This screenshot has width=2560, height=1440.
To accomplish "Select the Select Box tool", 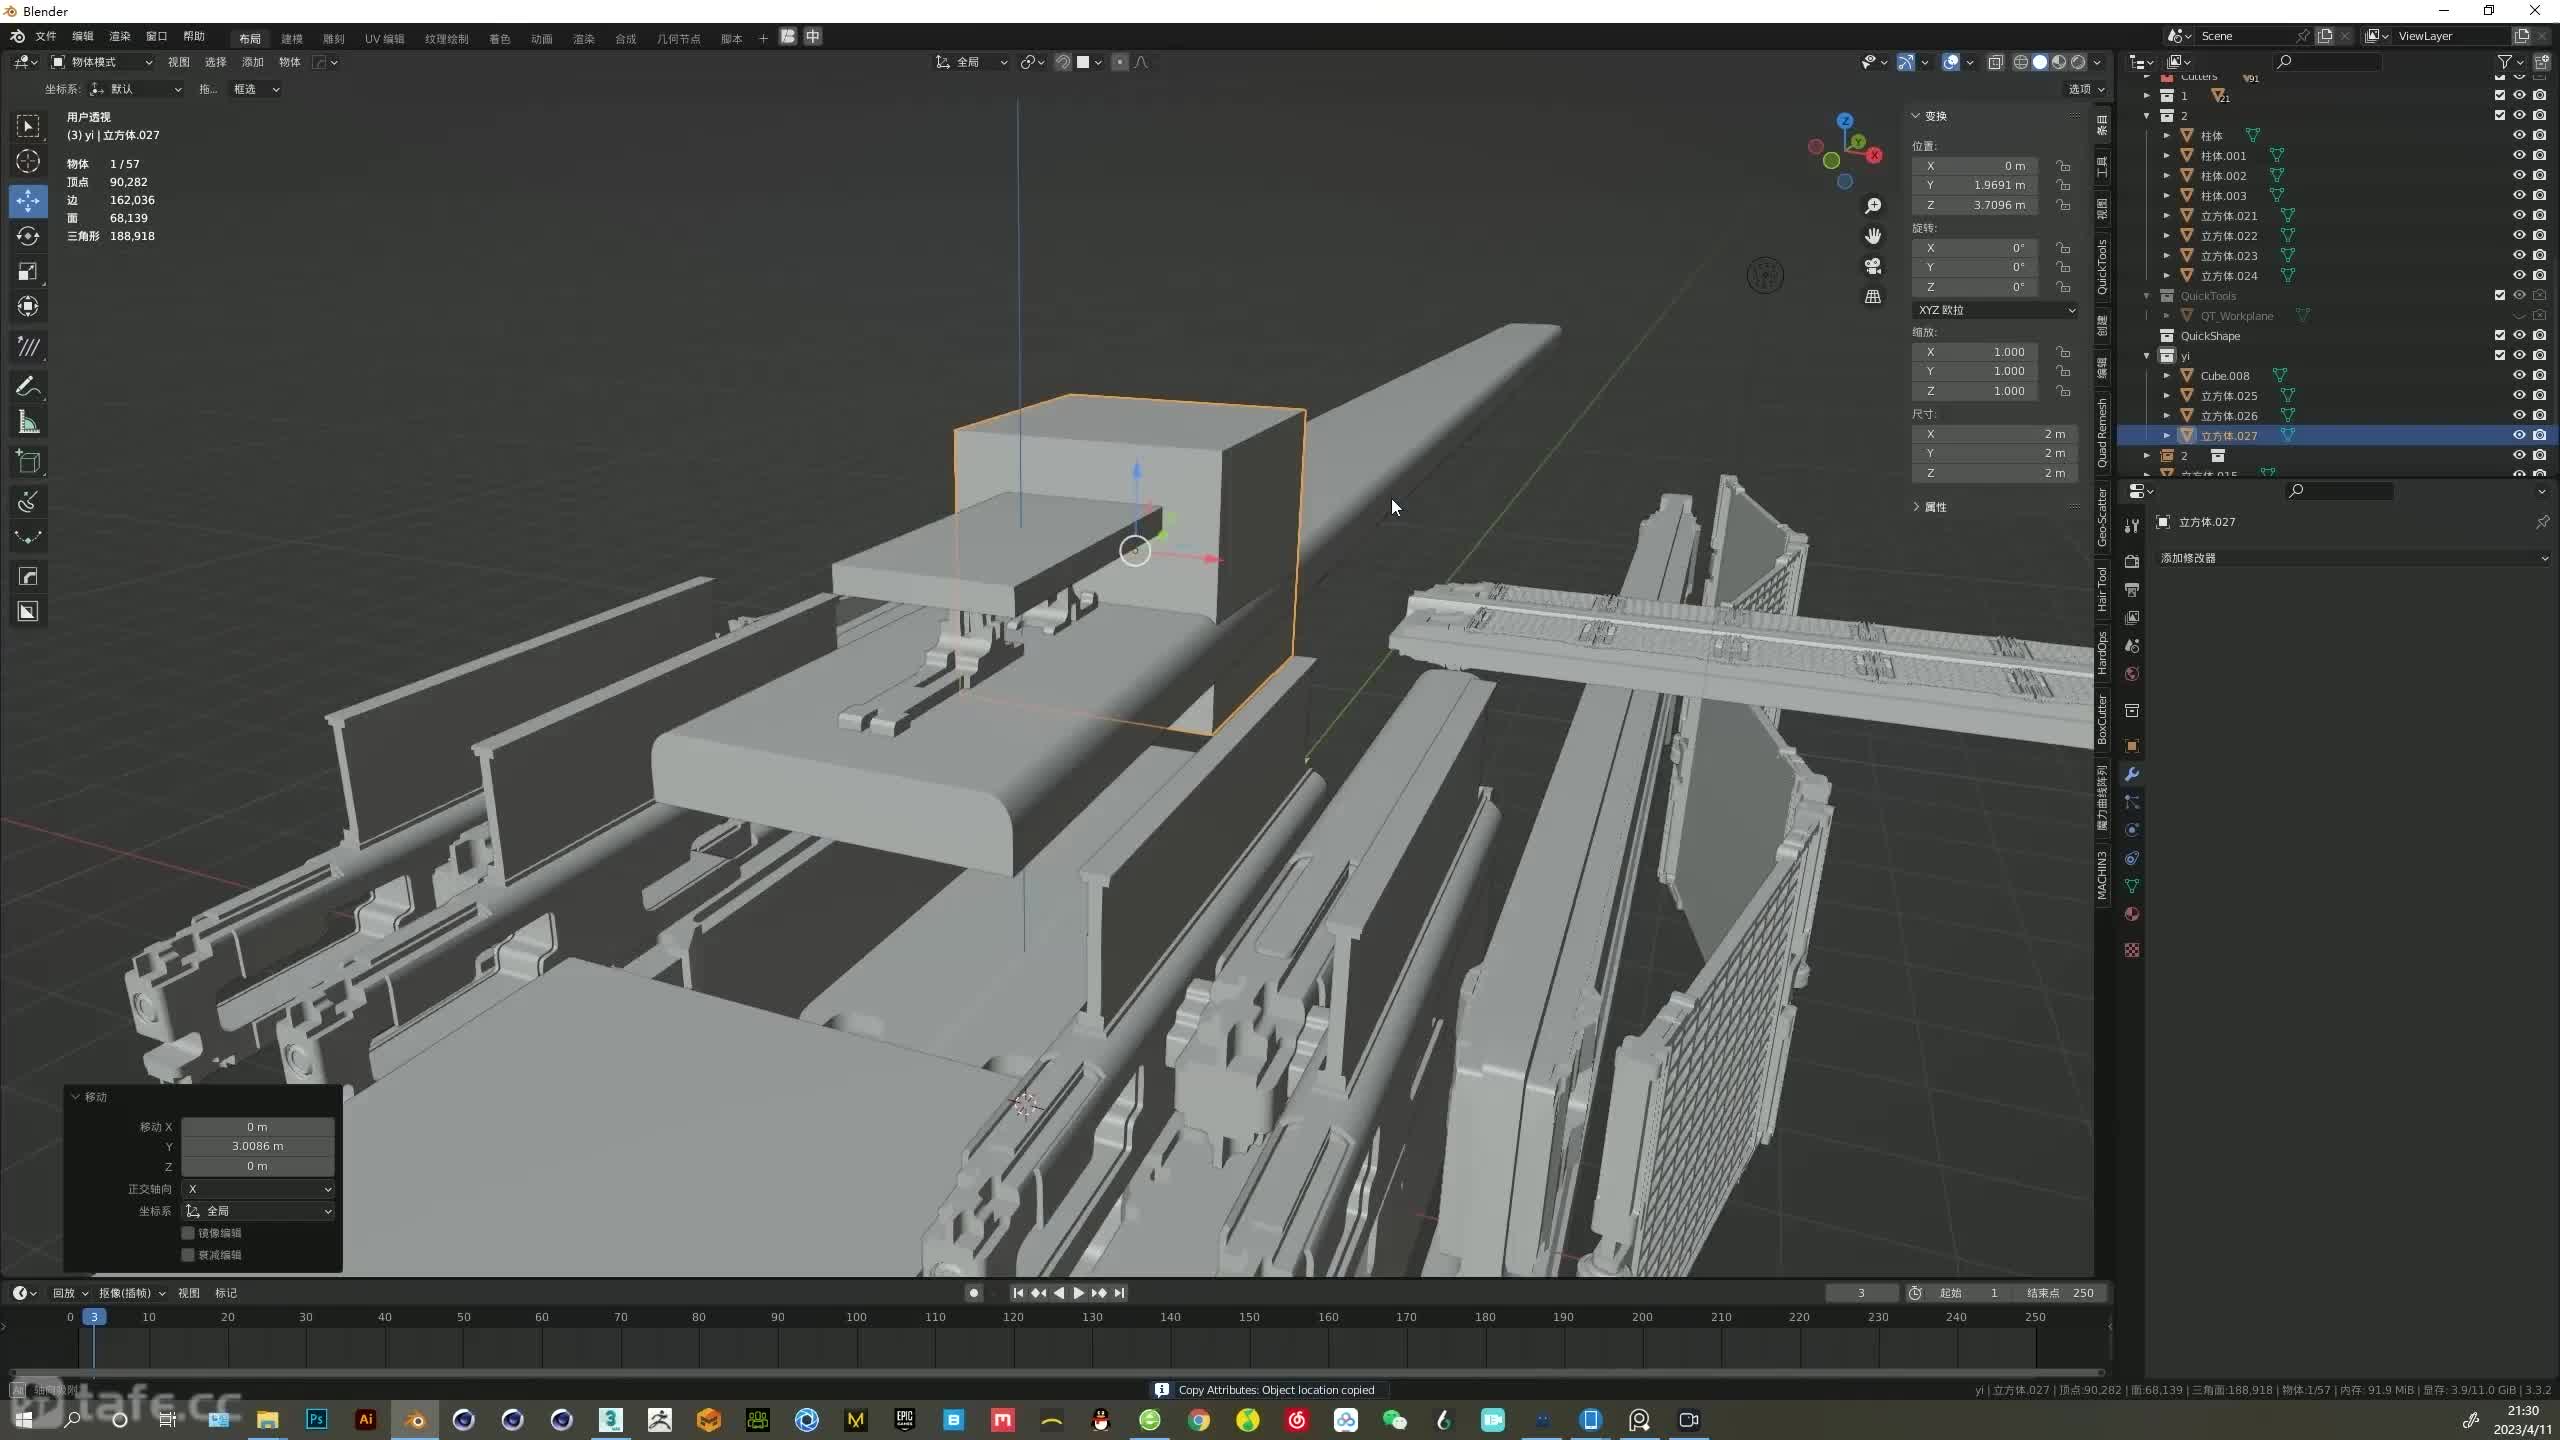I will coord(28,126).
